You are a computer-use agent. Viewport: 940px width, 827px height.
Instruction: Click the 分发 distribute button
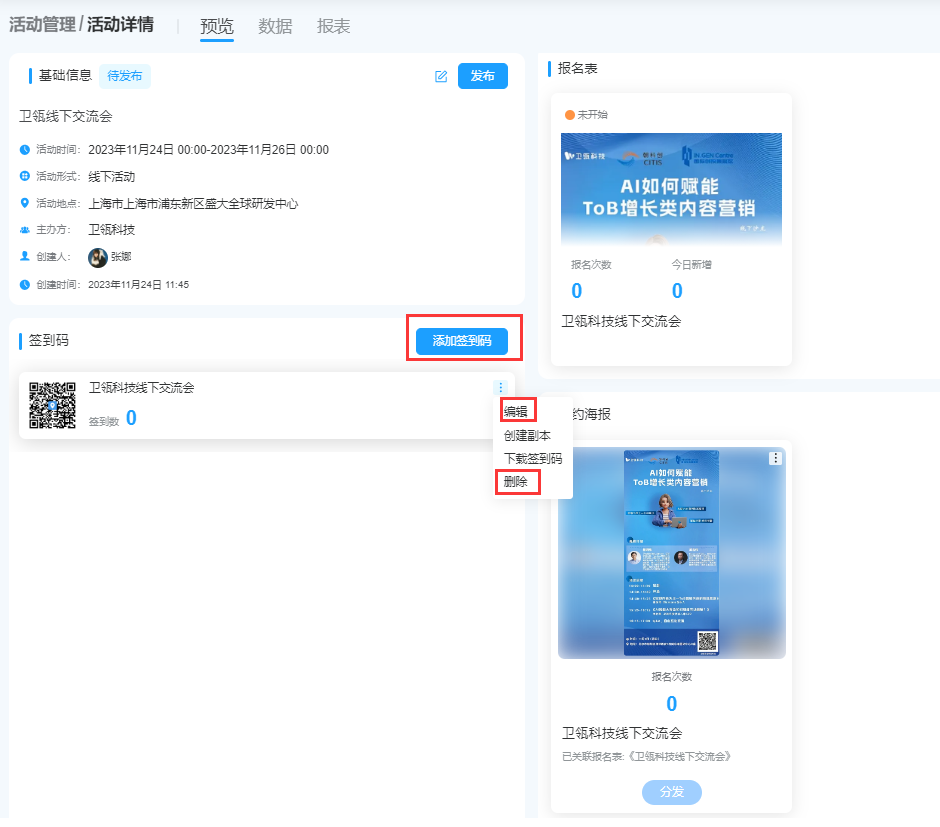[671, 792]
